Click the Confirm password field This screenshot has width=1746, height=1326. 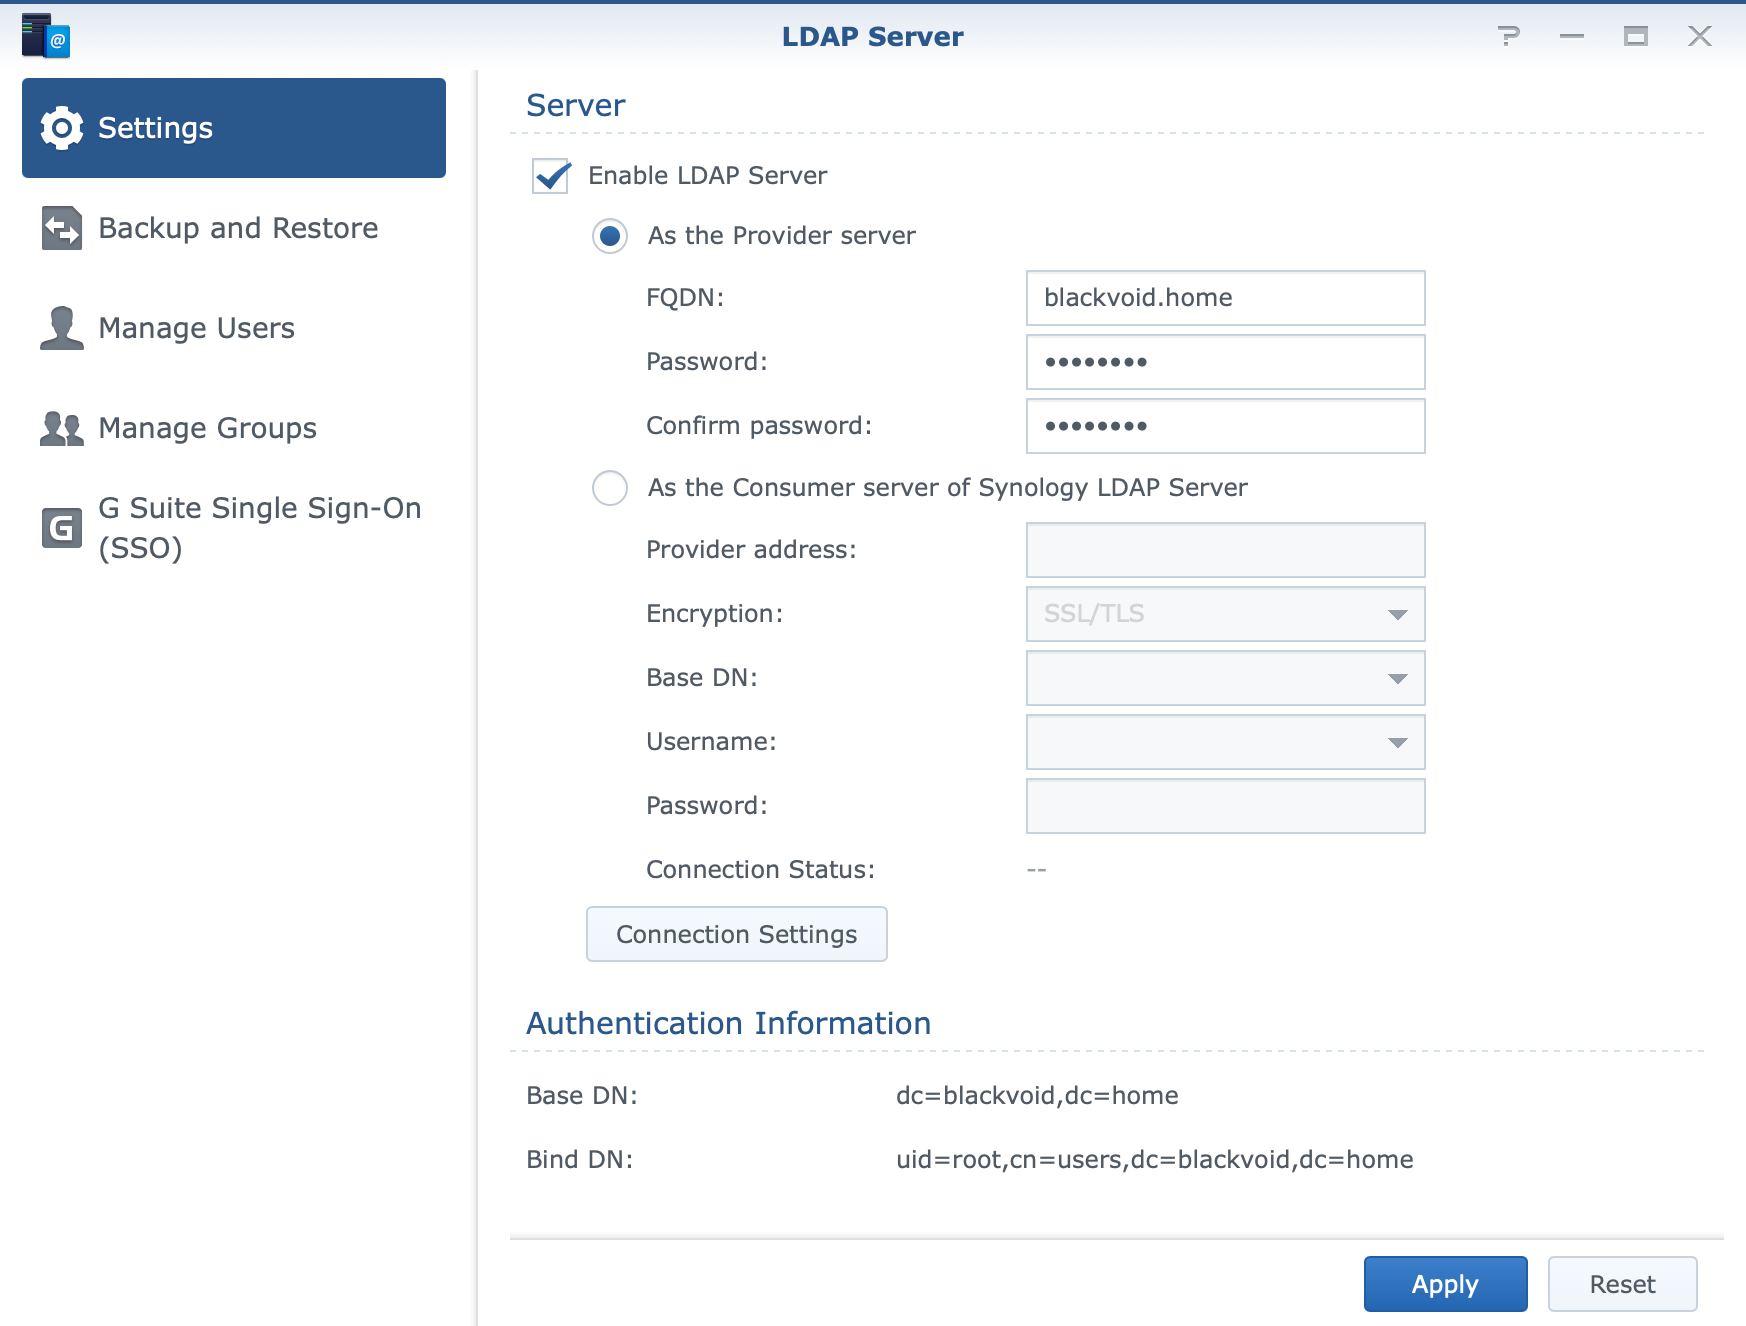(1225, 426)
